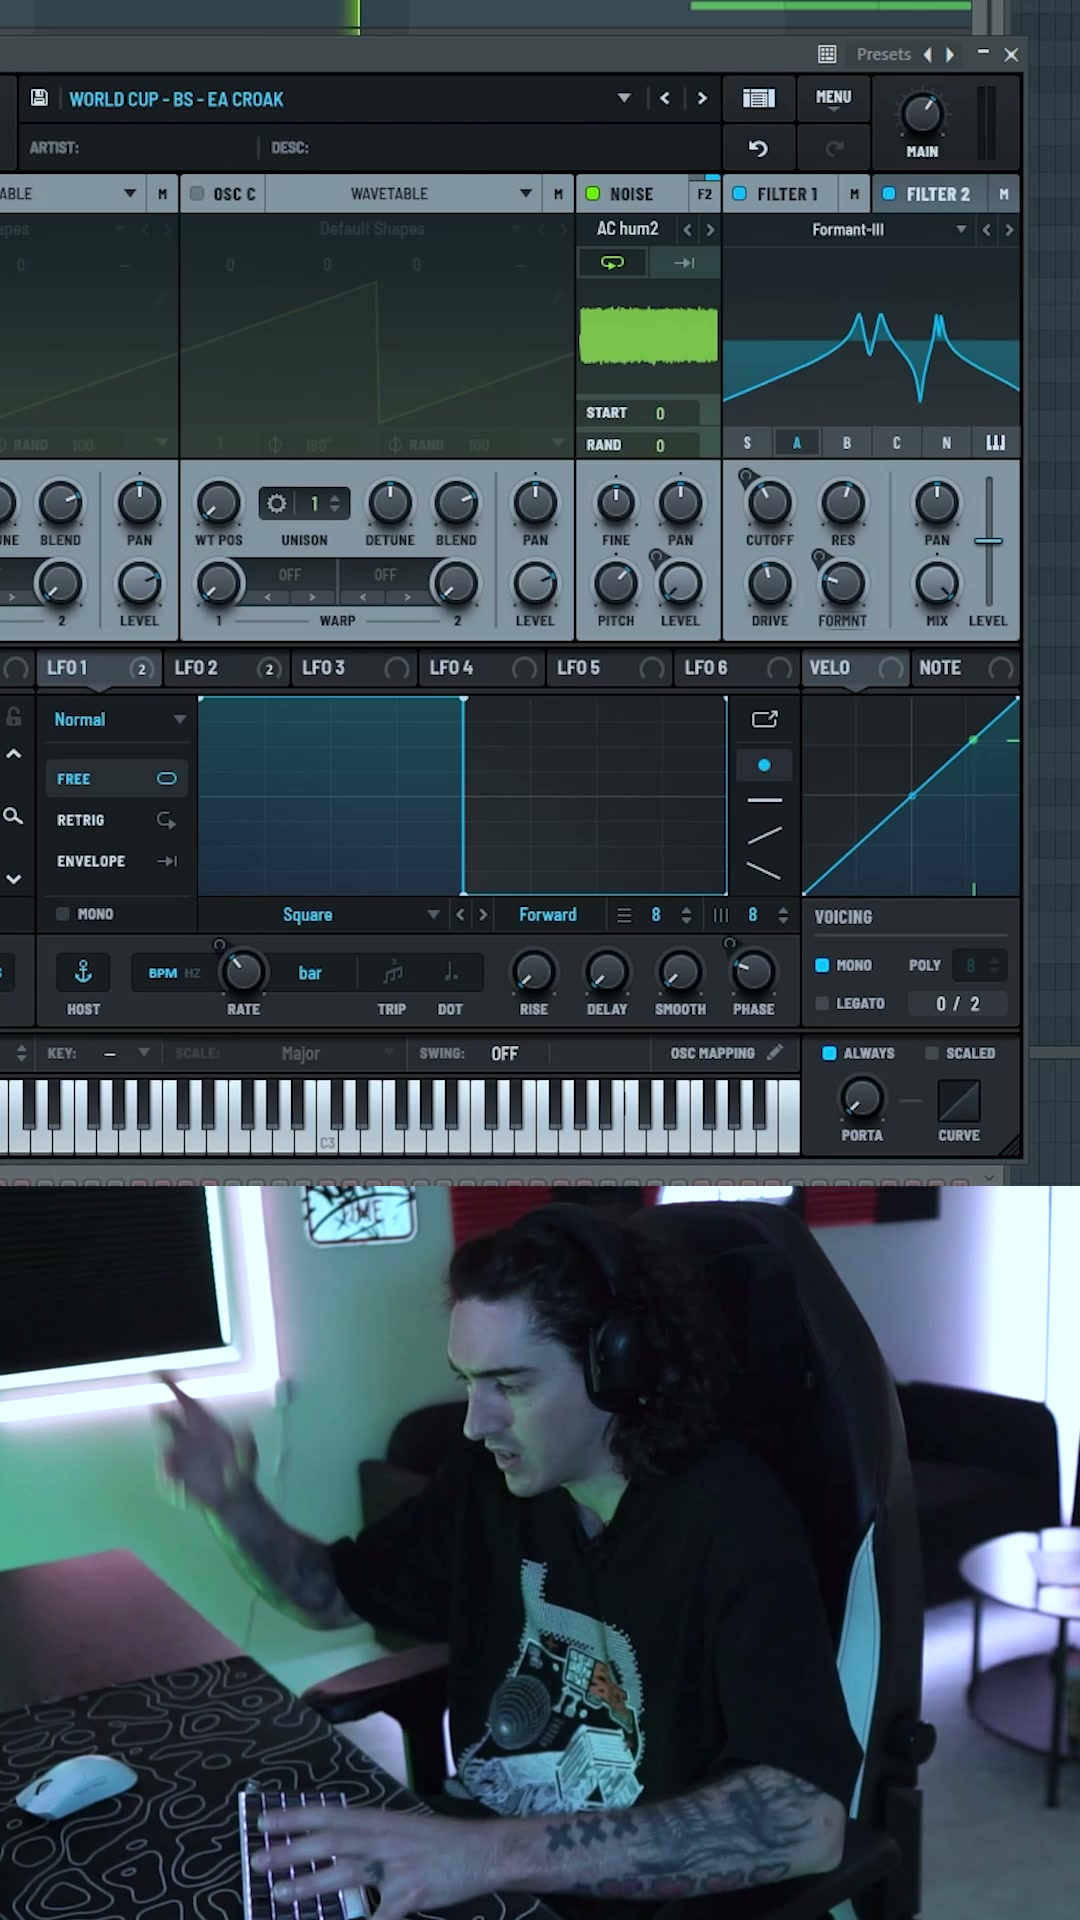The height and width of the screenshot is (1920, 1080).
Task: Click the noise one-shot arrow icon
Action: [684, 263]
